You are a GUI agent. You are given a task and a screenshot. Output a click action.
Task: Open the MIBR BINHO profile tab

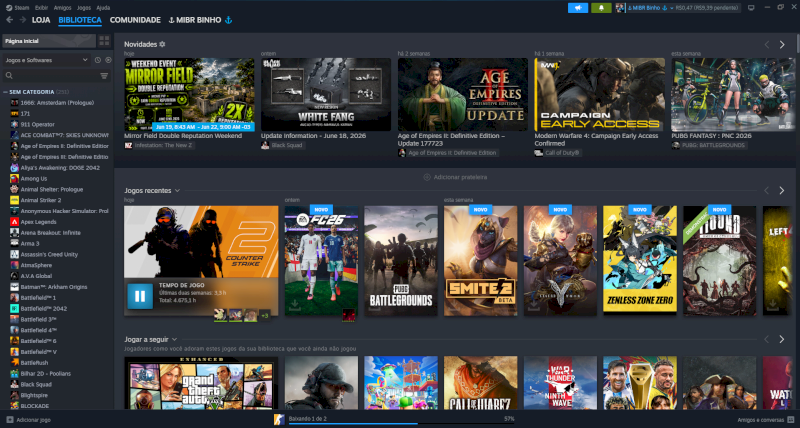click(x=200, y=20)
